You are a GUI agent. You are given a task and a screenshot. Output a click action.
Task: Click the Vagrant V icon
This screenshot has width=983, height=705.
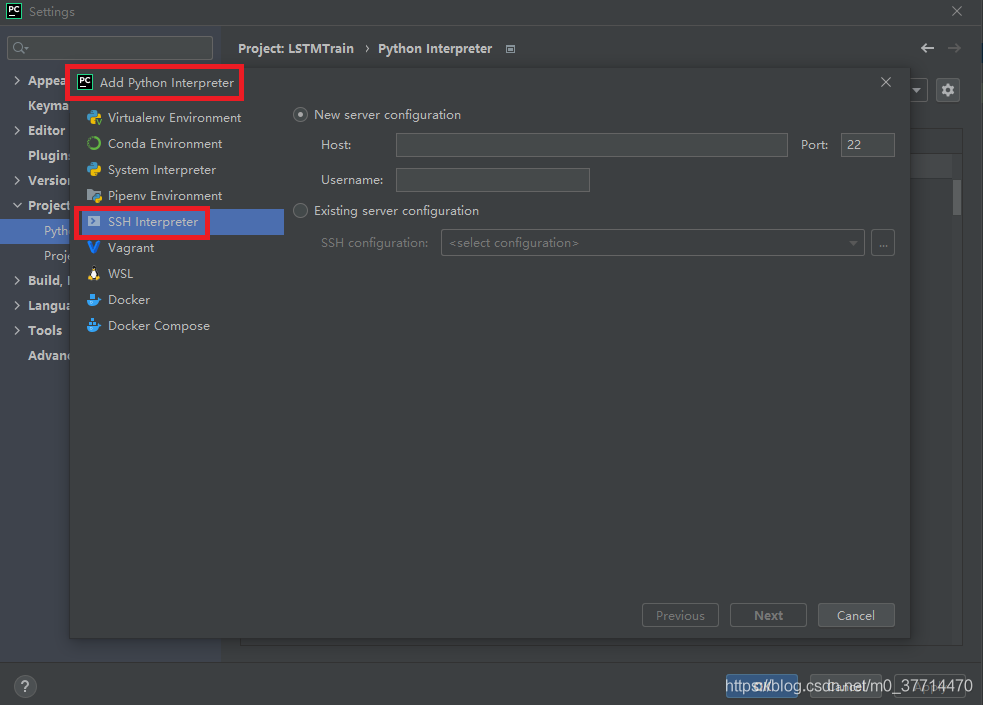pyautogui.click(x=94, y=248)
